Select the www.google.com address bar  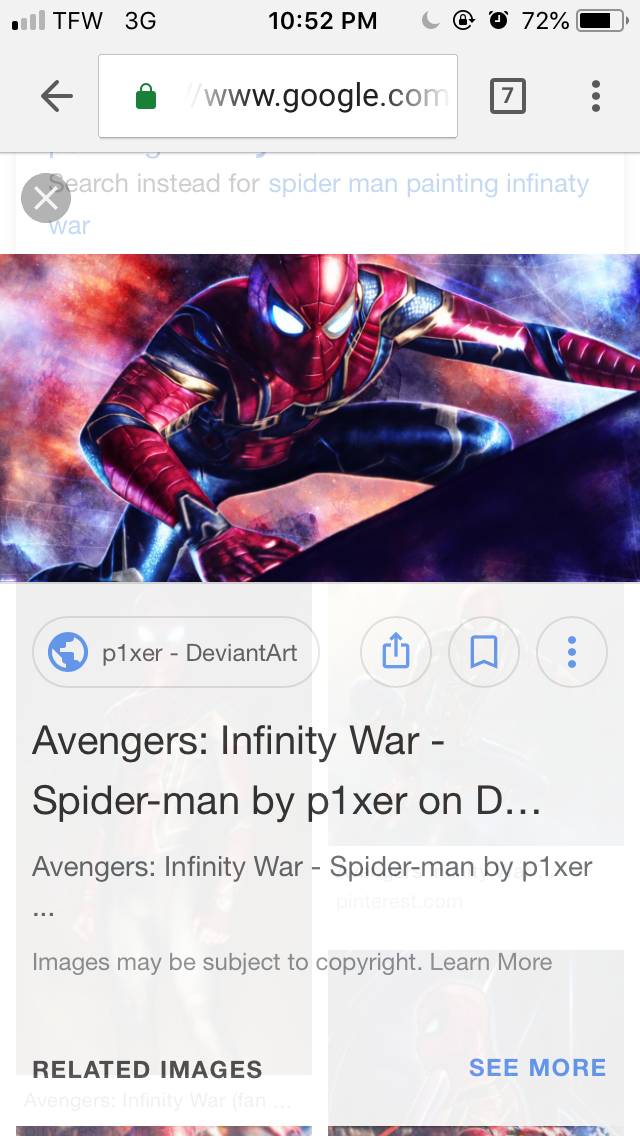(x=278, y=96)
